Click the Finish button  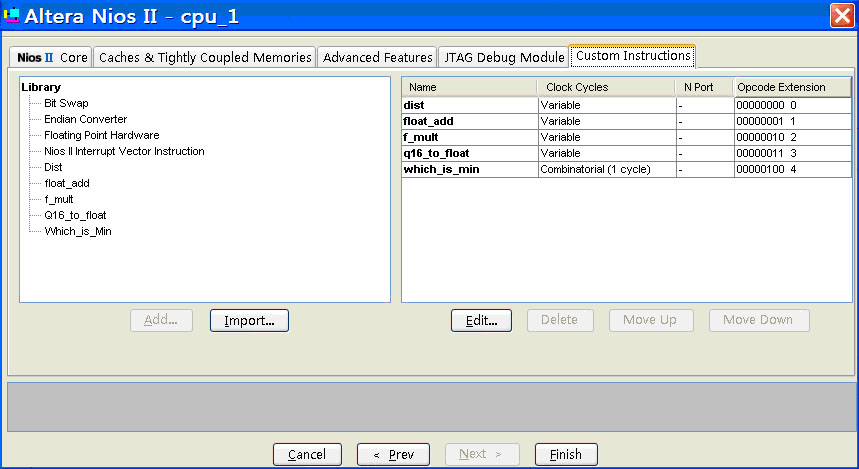[566, 455]
